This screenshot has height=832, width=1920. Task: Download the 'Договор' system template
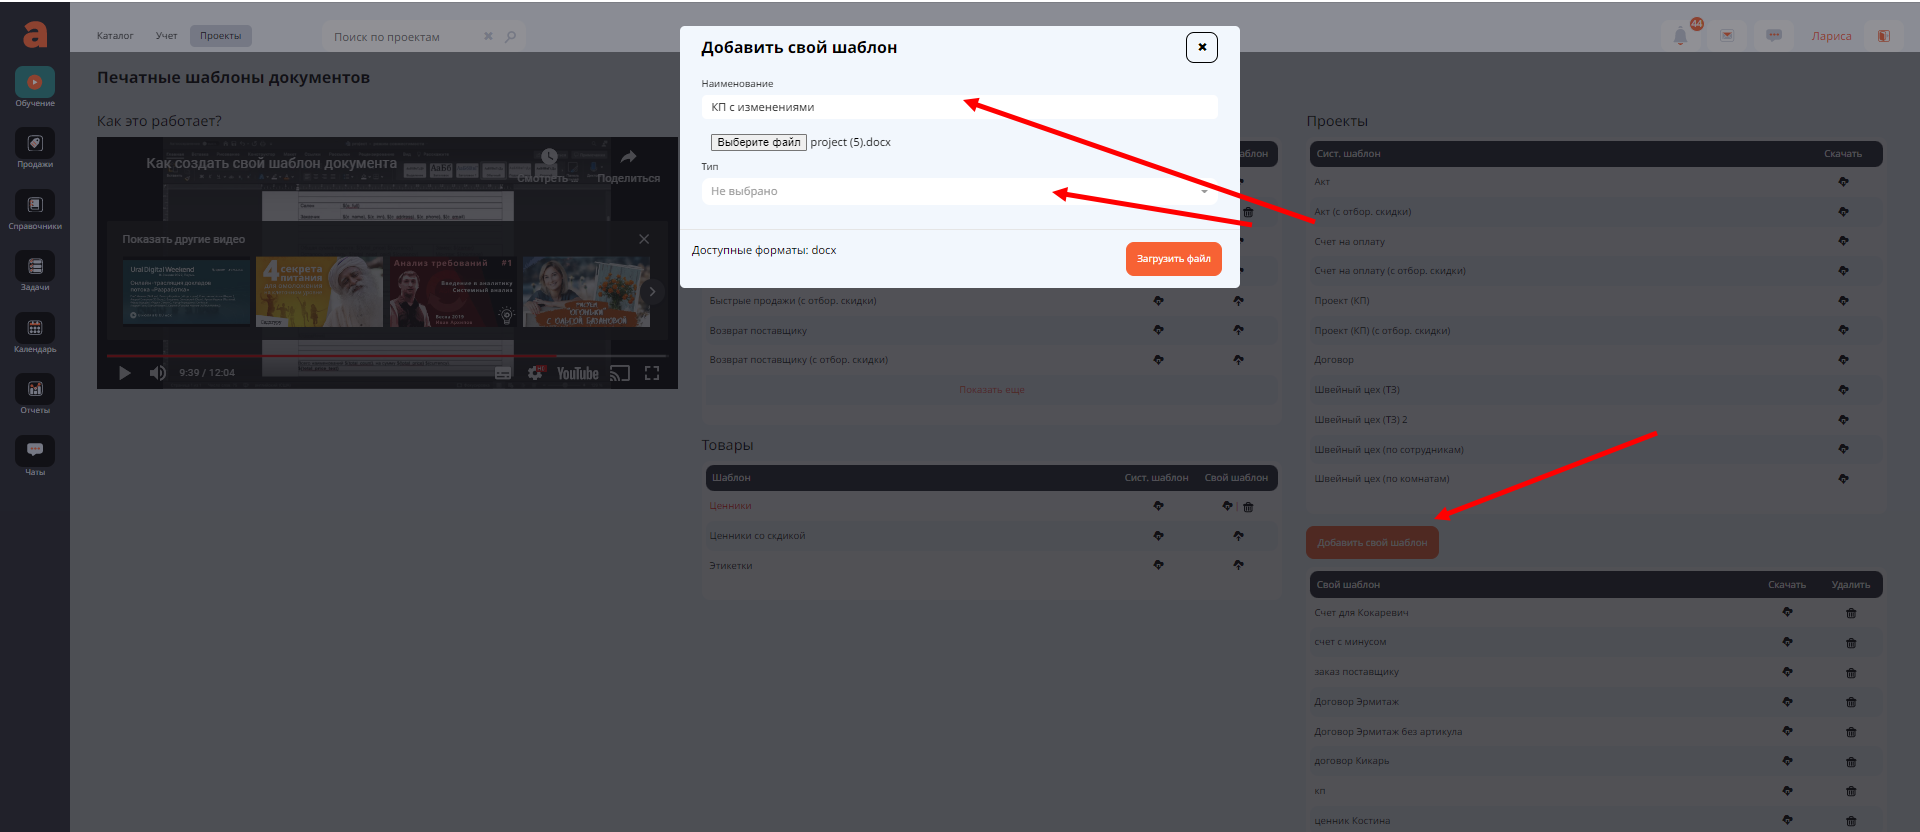point(1843,360)
